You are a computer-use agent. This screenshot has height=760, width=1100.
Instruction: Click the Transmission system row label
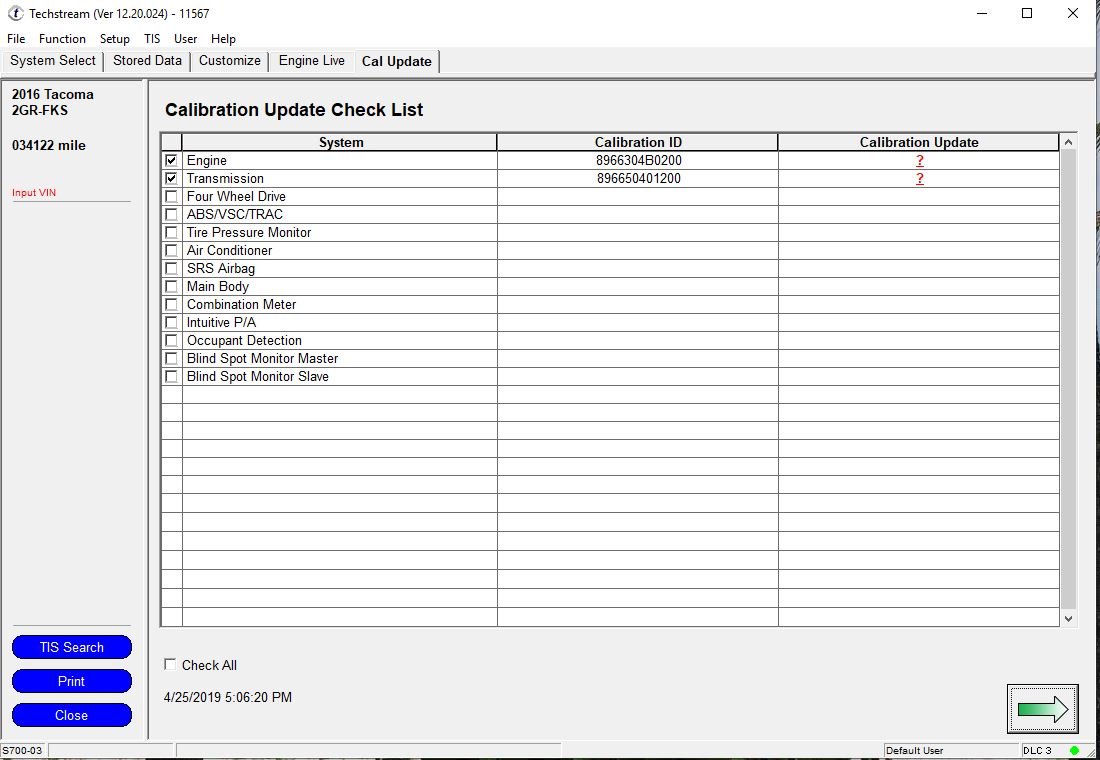pos(225,178)
